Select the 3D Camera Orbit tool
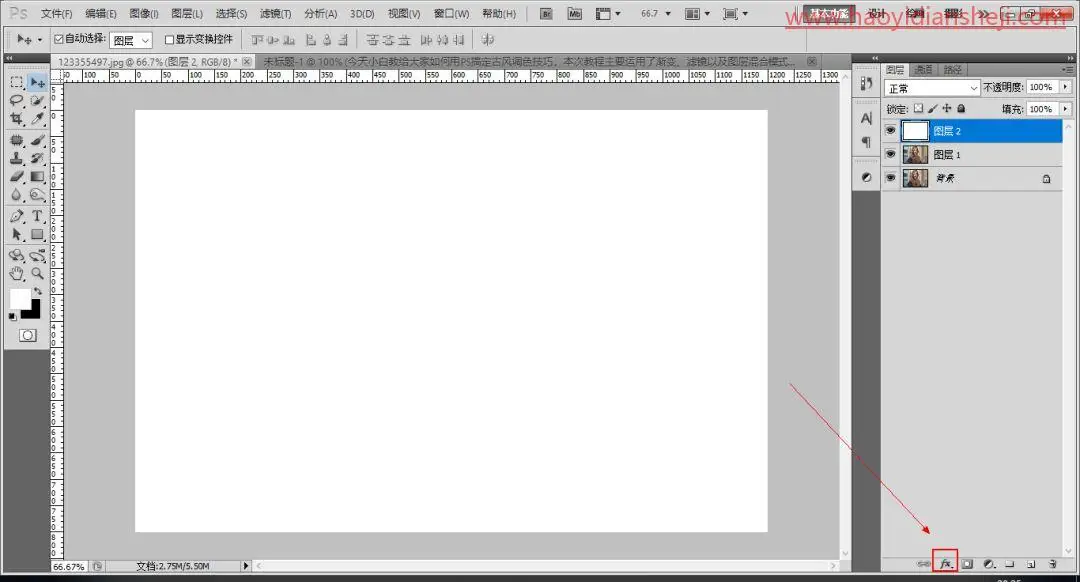 [x=37, y=256]
